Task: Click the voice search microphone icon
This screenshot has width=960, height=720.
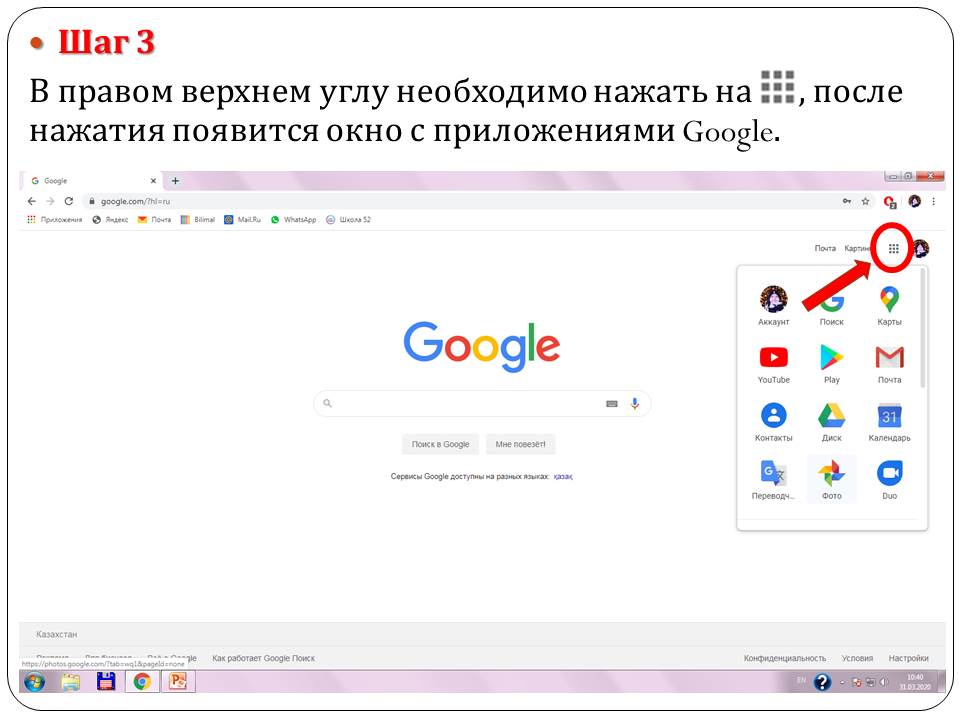Action: pos(634,404)
